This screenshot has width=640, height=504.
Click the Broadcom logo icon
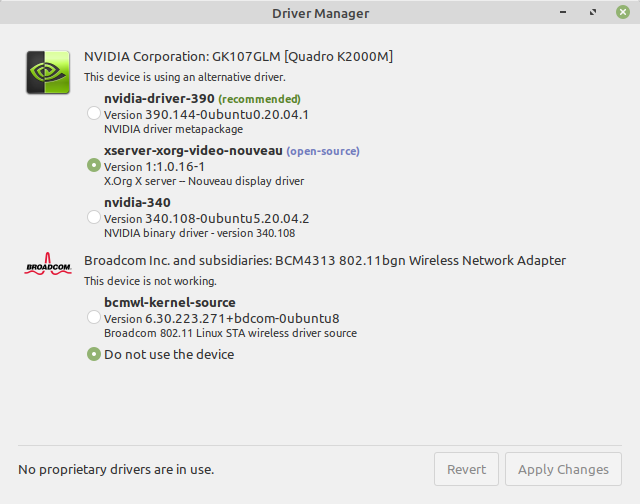(x=48, y=264)
